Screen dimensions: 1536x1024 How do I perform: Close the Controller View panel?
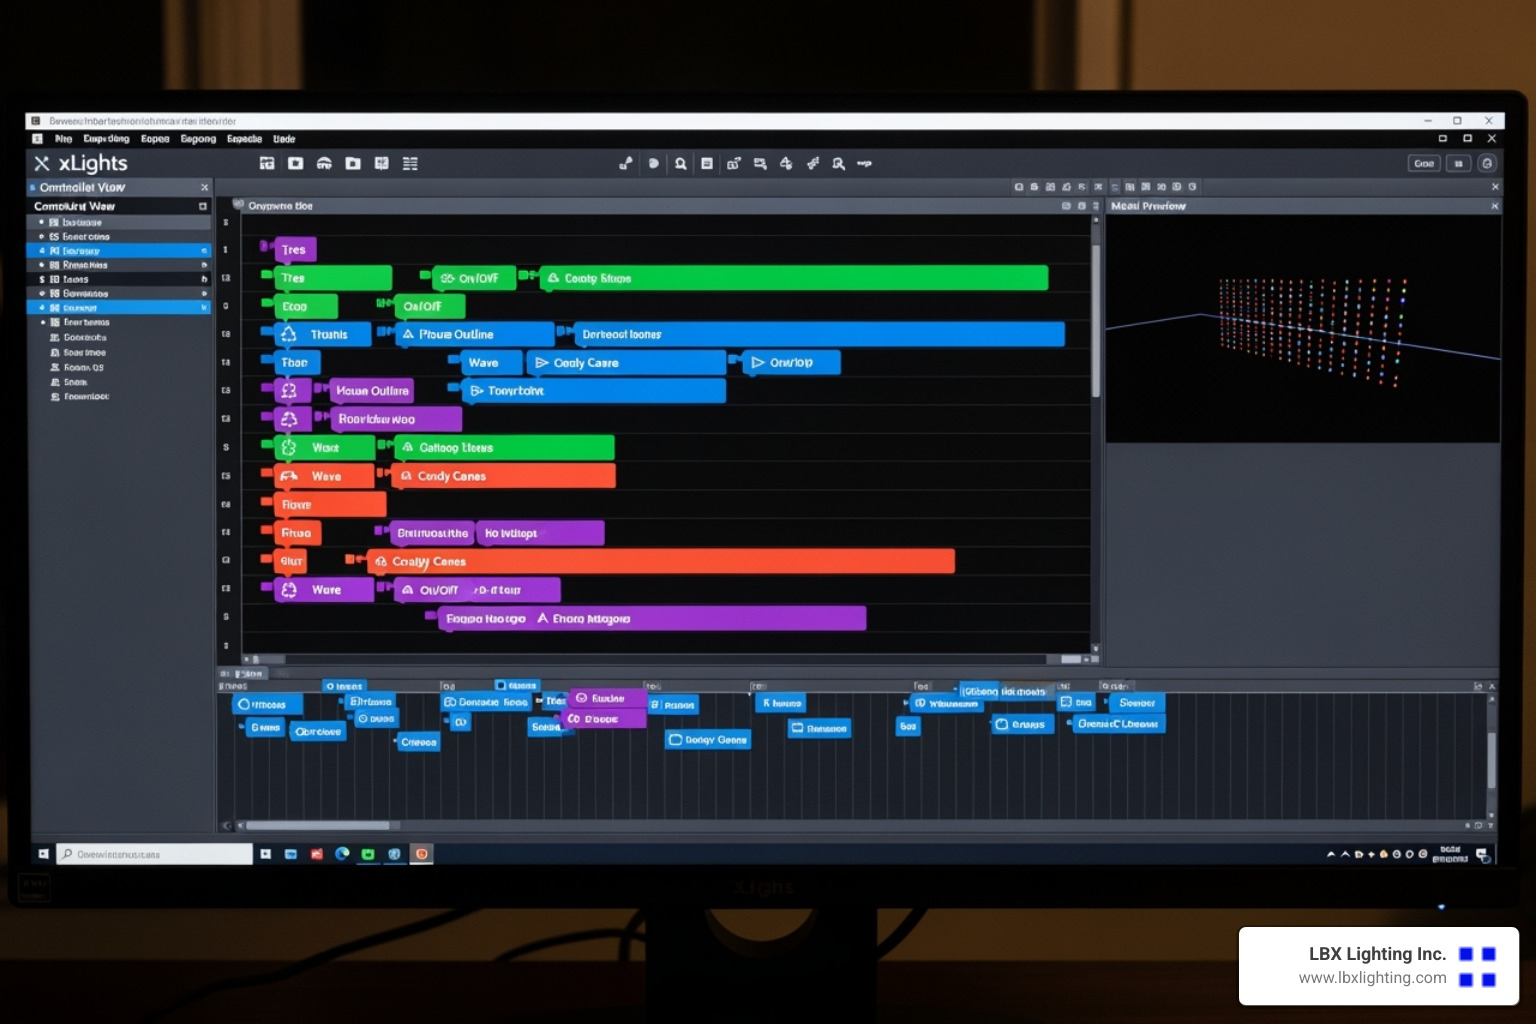pyautogui.click(x=205, y=187)
